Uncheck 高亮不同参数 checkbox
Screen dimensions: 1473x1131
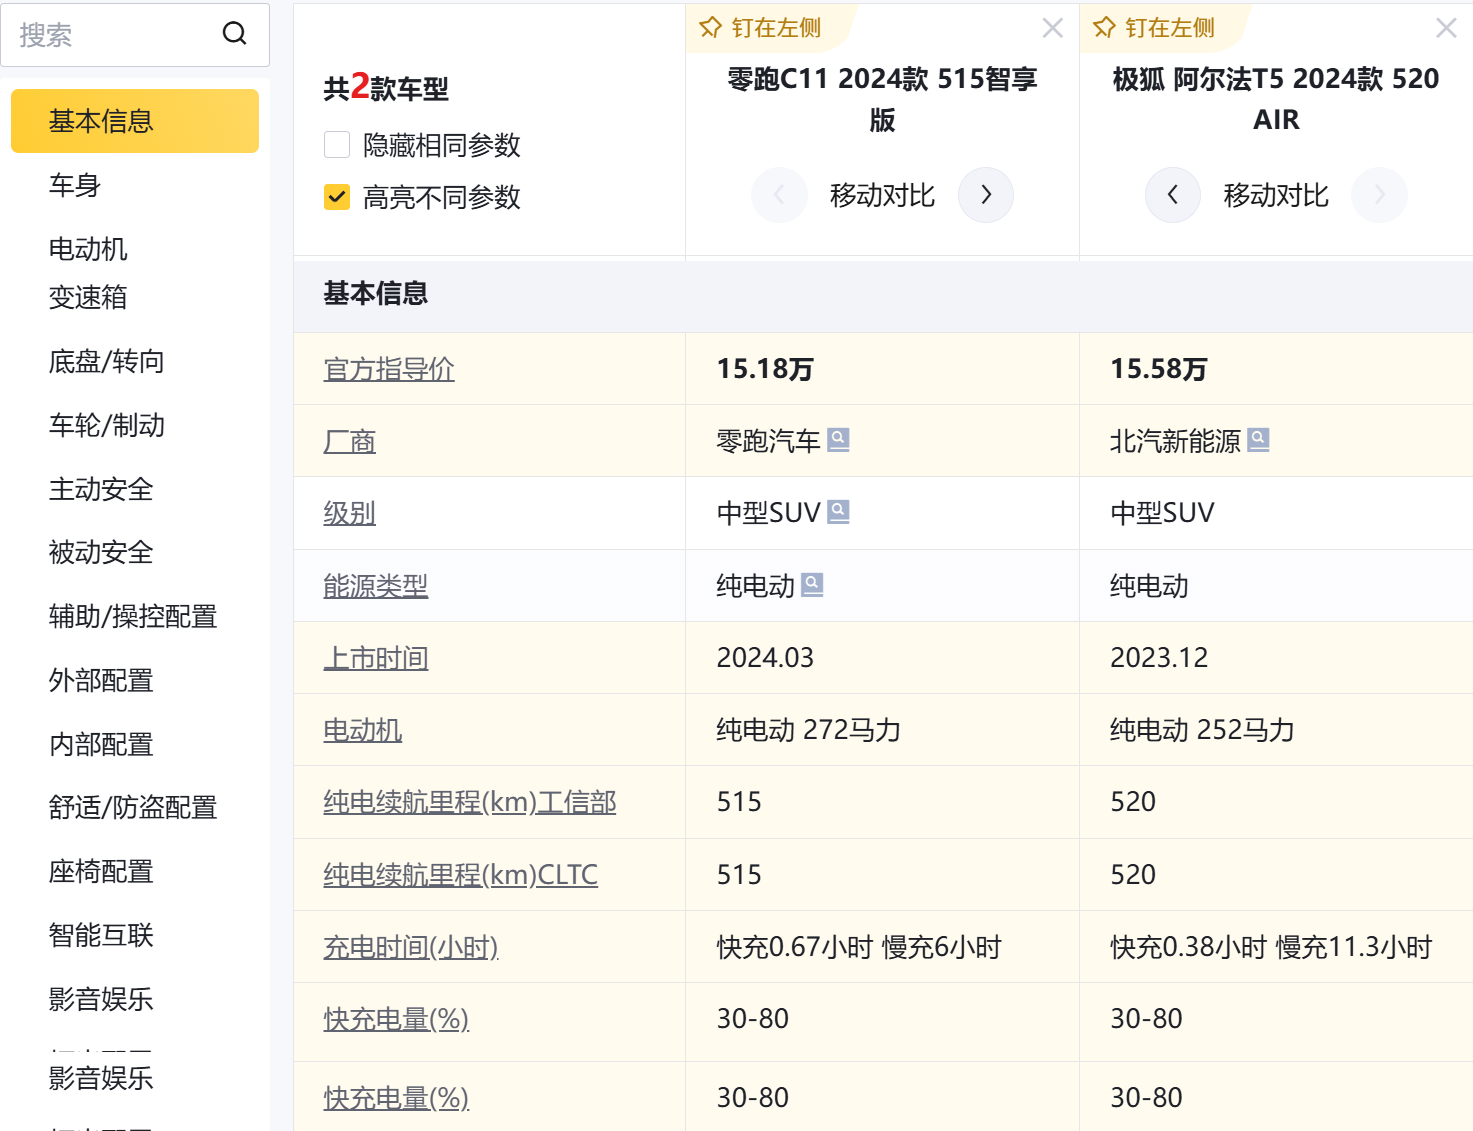click(x=337, y=197)
